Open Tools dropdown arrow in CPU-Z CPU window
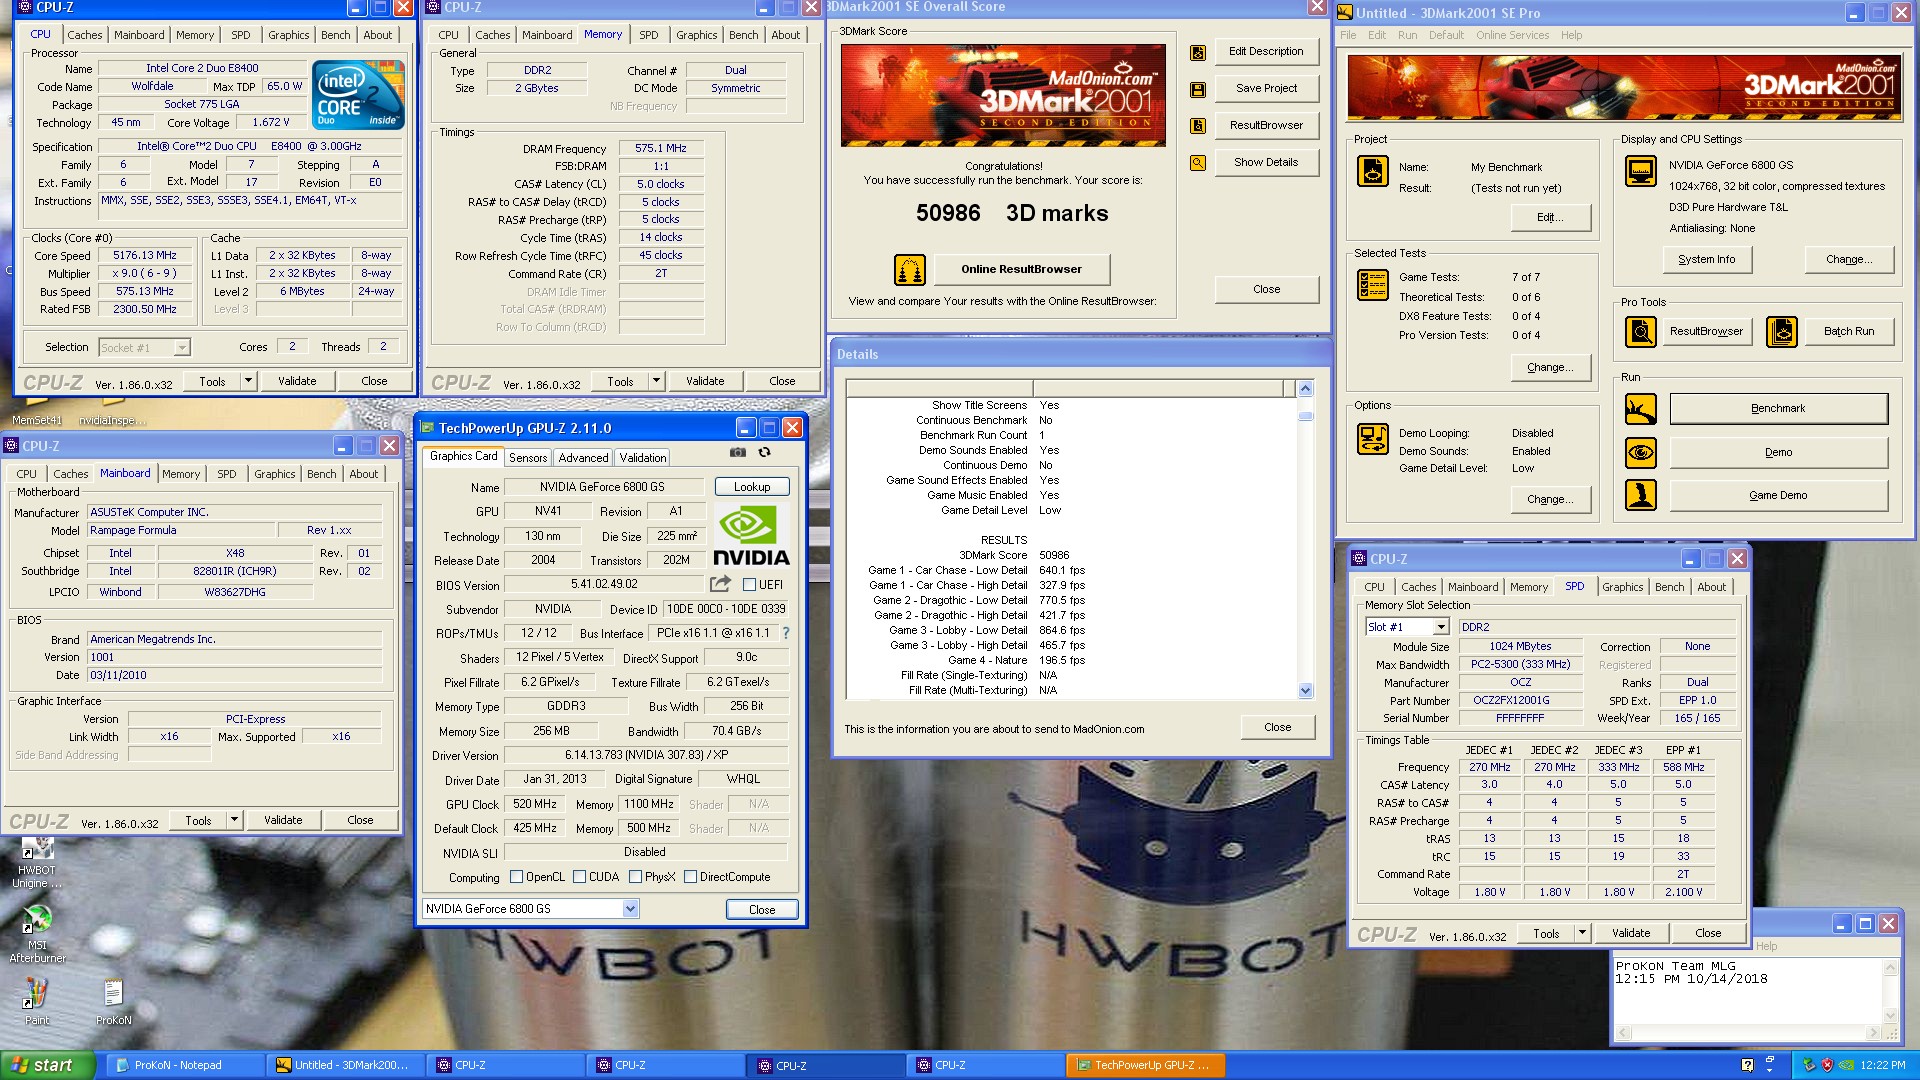Viewport: 1920px width, 1080px height. tap(248, 381)
